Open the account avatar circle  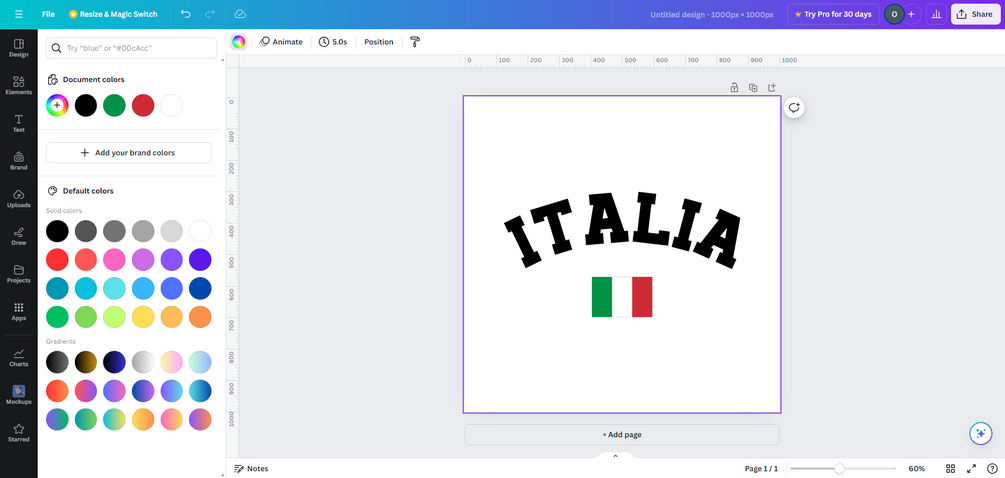pos(894,14)
